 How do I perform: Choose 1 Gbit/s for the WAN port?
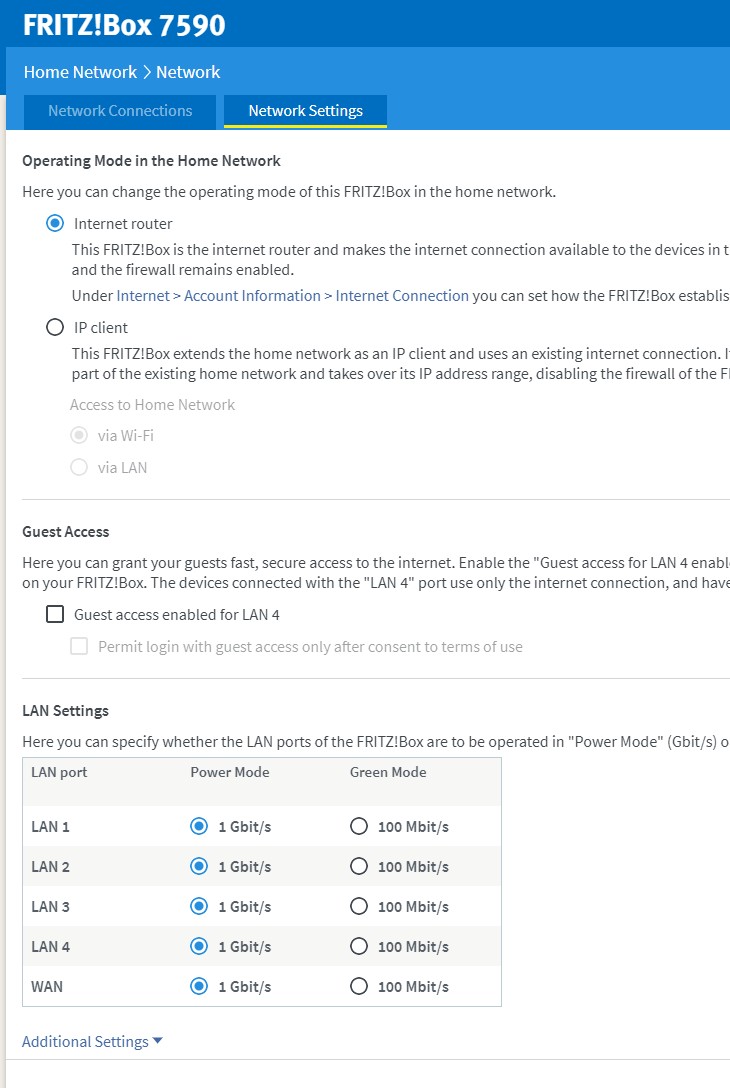click(199, 987)
